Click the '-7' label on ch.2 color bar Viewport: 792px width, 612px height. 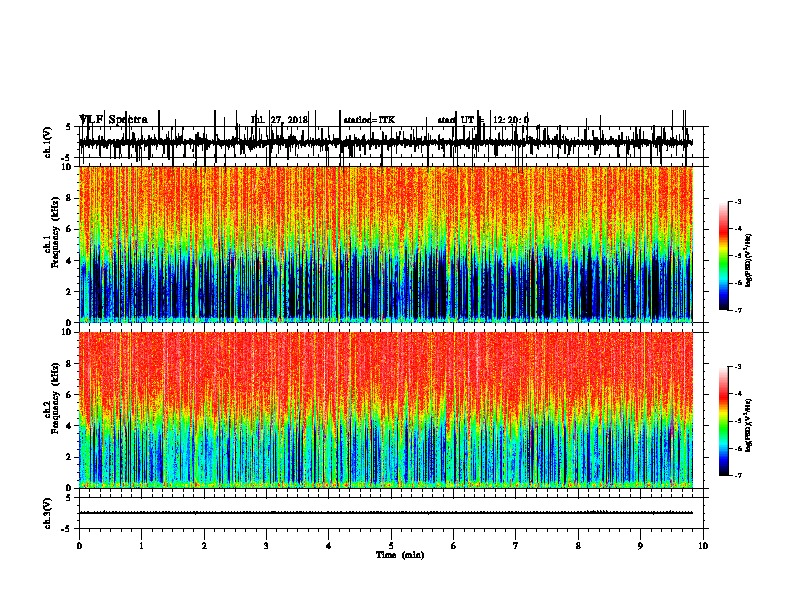click(737, 476)
